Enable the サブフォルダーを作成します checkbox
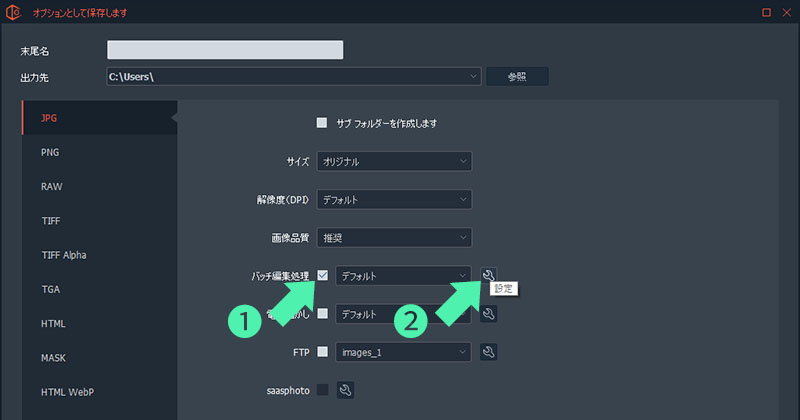 pyautogui.click(x=322, y=123)
